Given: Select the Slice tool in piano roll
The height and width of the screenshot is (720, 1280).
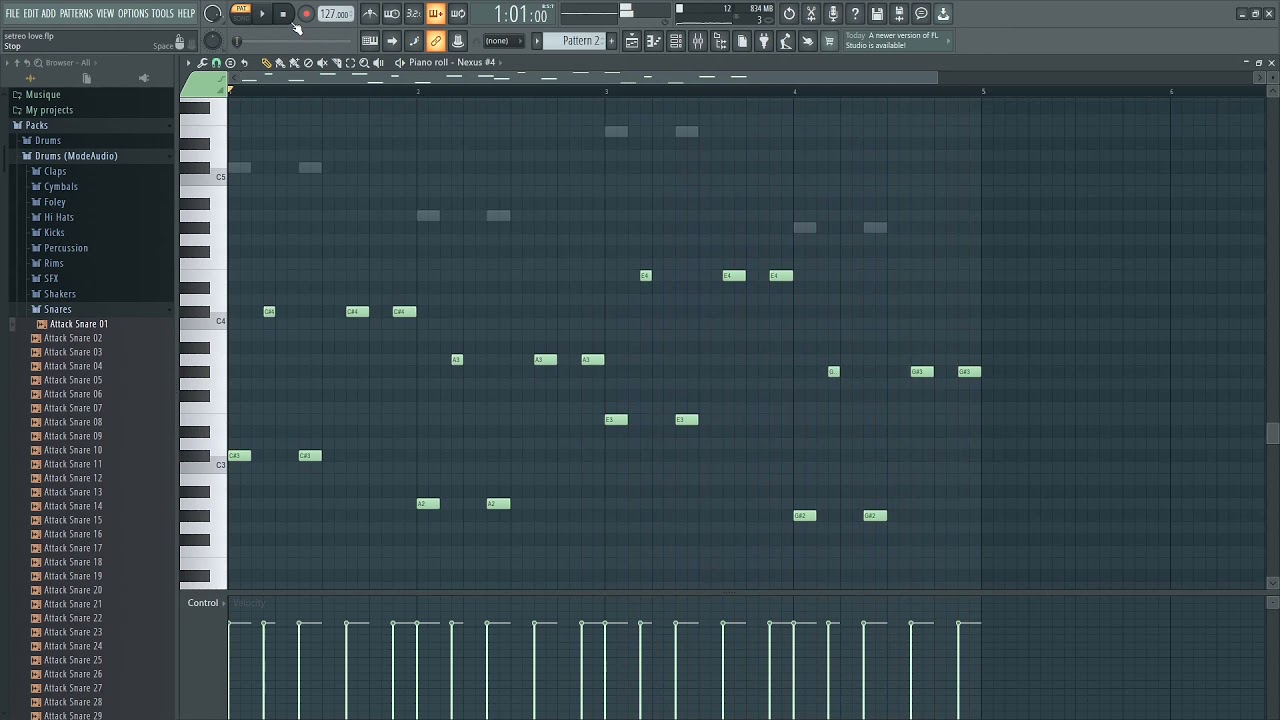Looking at the screenshot, I should [336, 62].
